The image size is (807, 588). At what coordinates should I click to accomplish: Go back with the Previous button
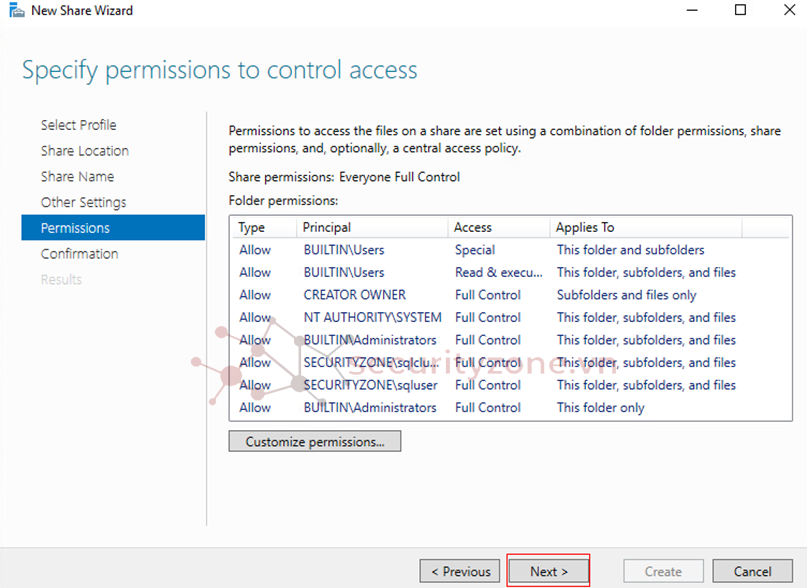(460, 571)
